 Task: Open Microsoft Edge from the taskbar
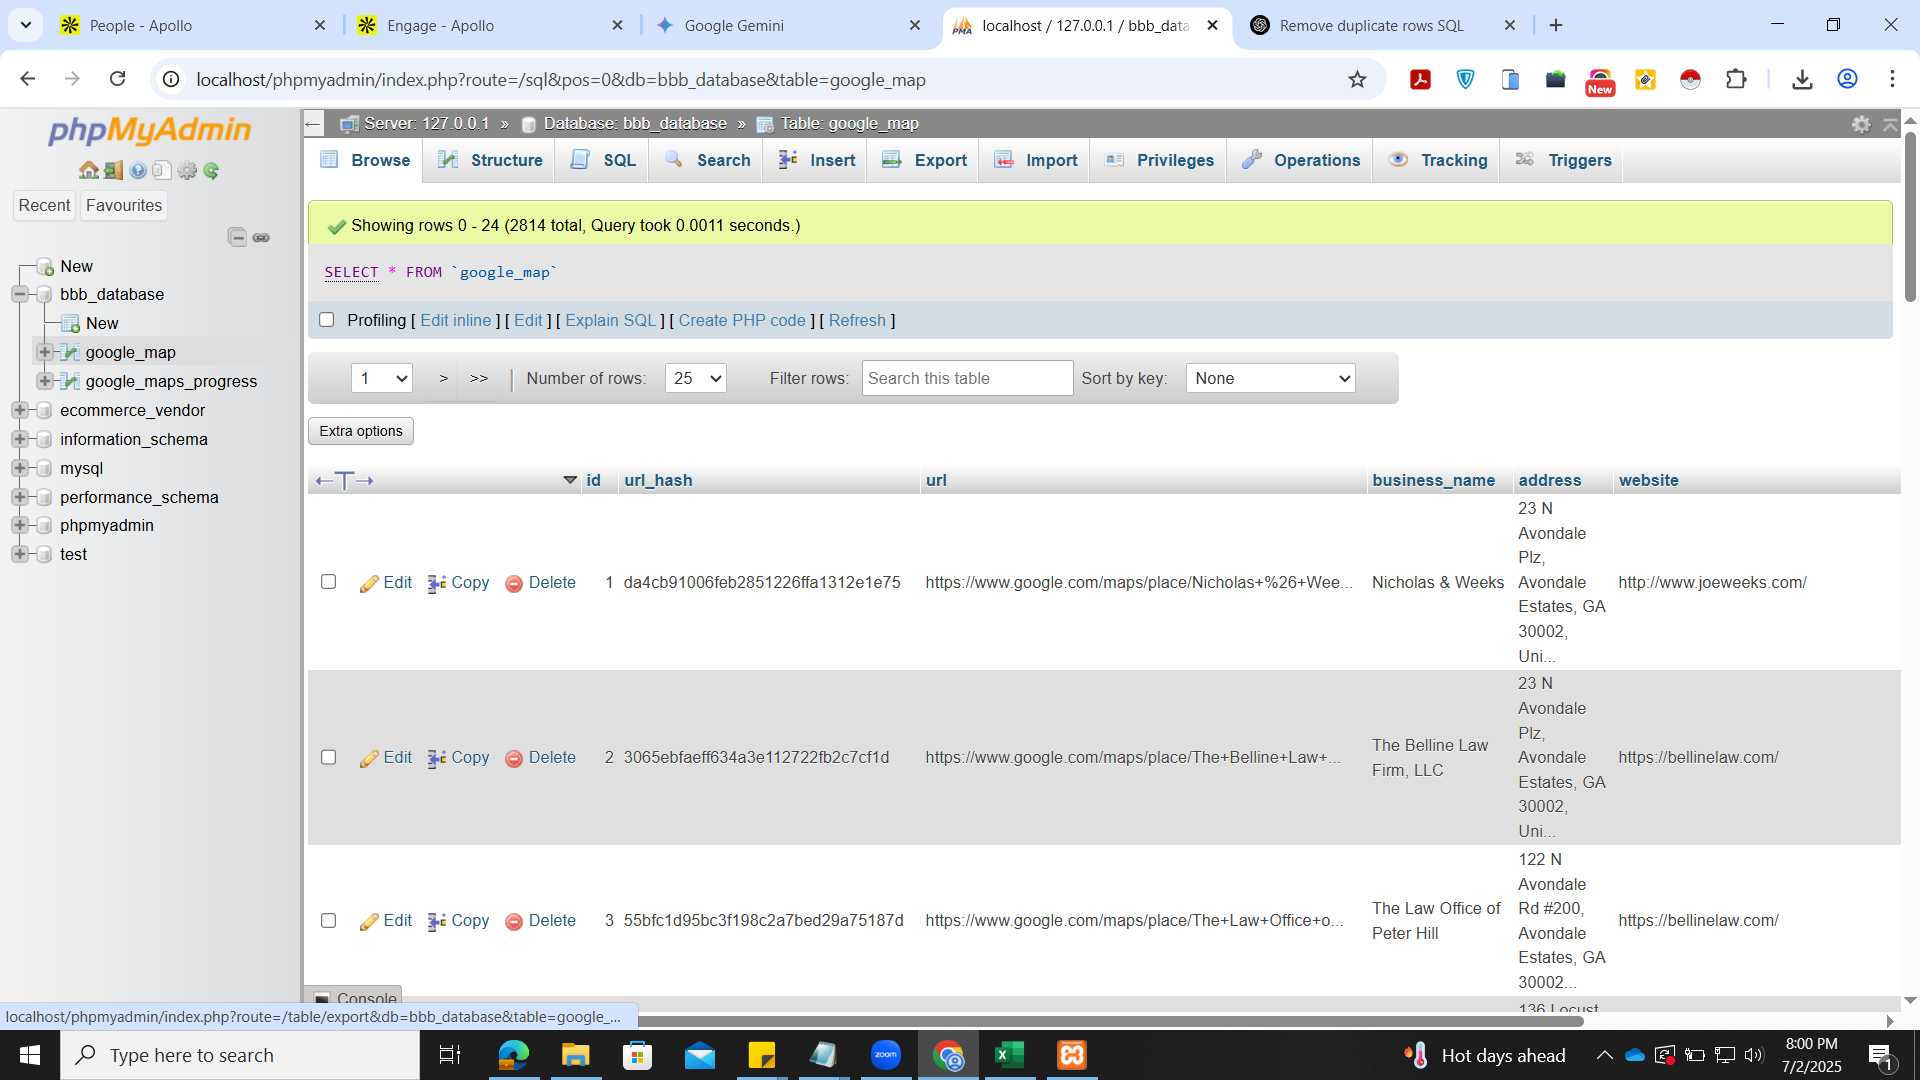513,1055
